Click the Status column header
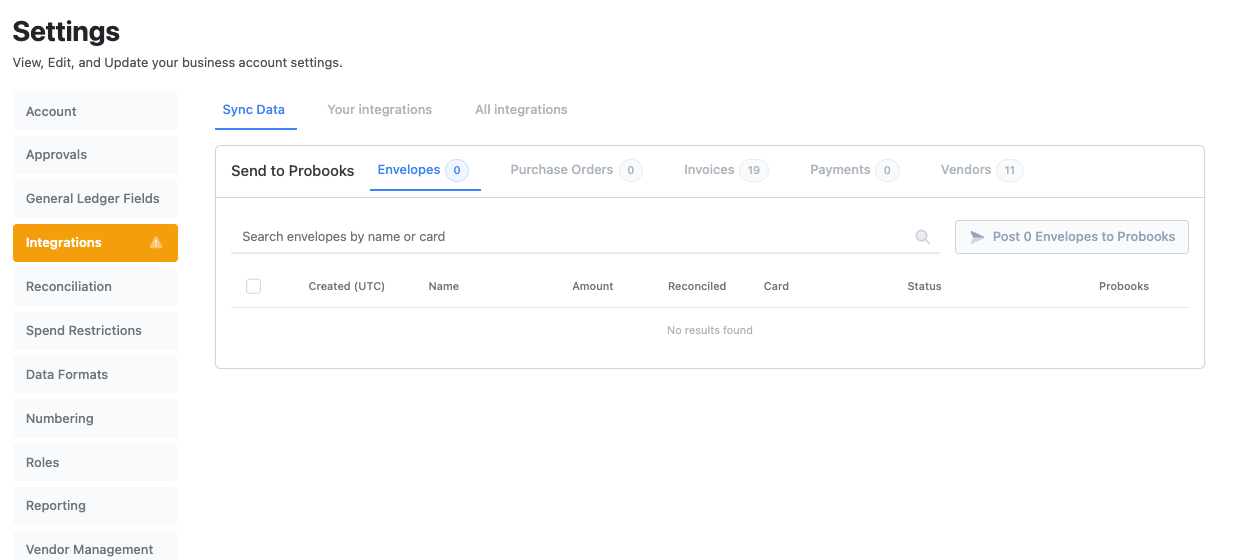This screenshot has width=1240, height=560. coord(924,286)
